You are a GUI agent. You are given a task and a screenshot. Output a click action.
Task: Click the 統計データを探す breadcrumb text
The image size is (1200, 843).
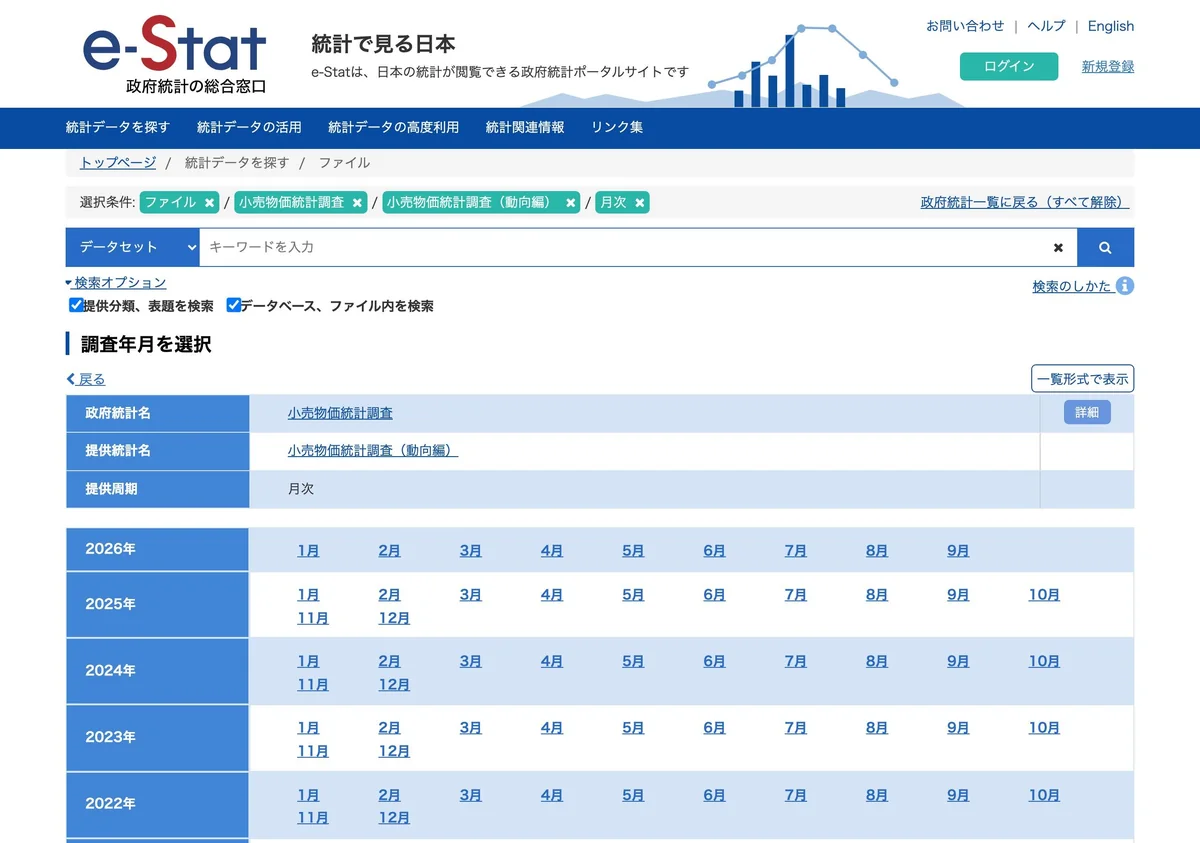point(237,162)
